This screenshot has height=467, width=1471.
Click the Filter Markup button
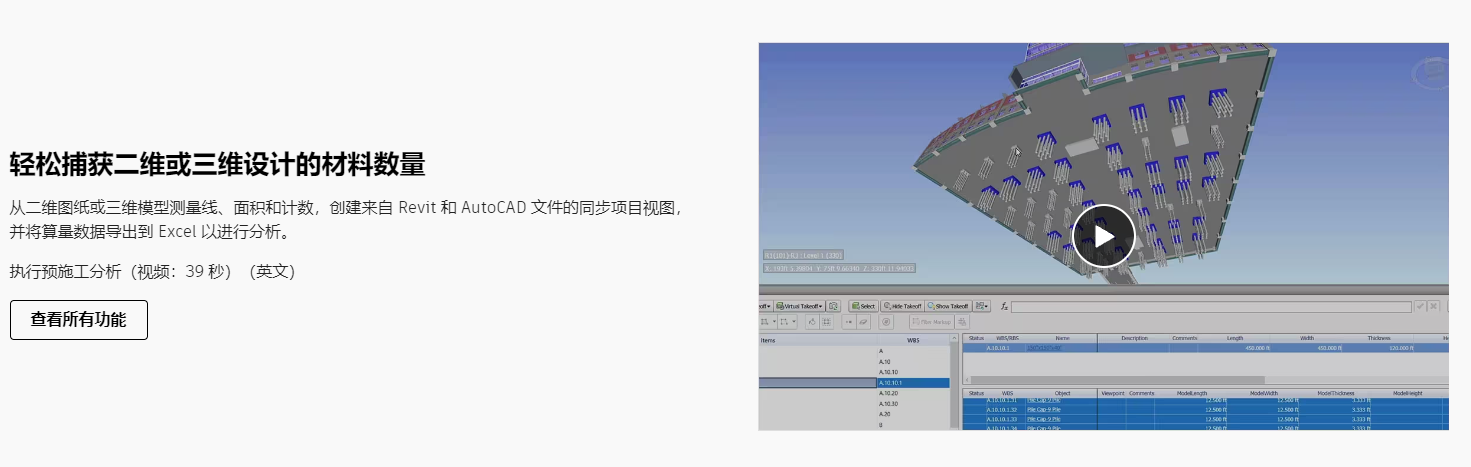pyautogui.click(x=930, y=322)
